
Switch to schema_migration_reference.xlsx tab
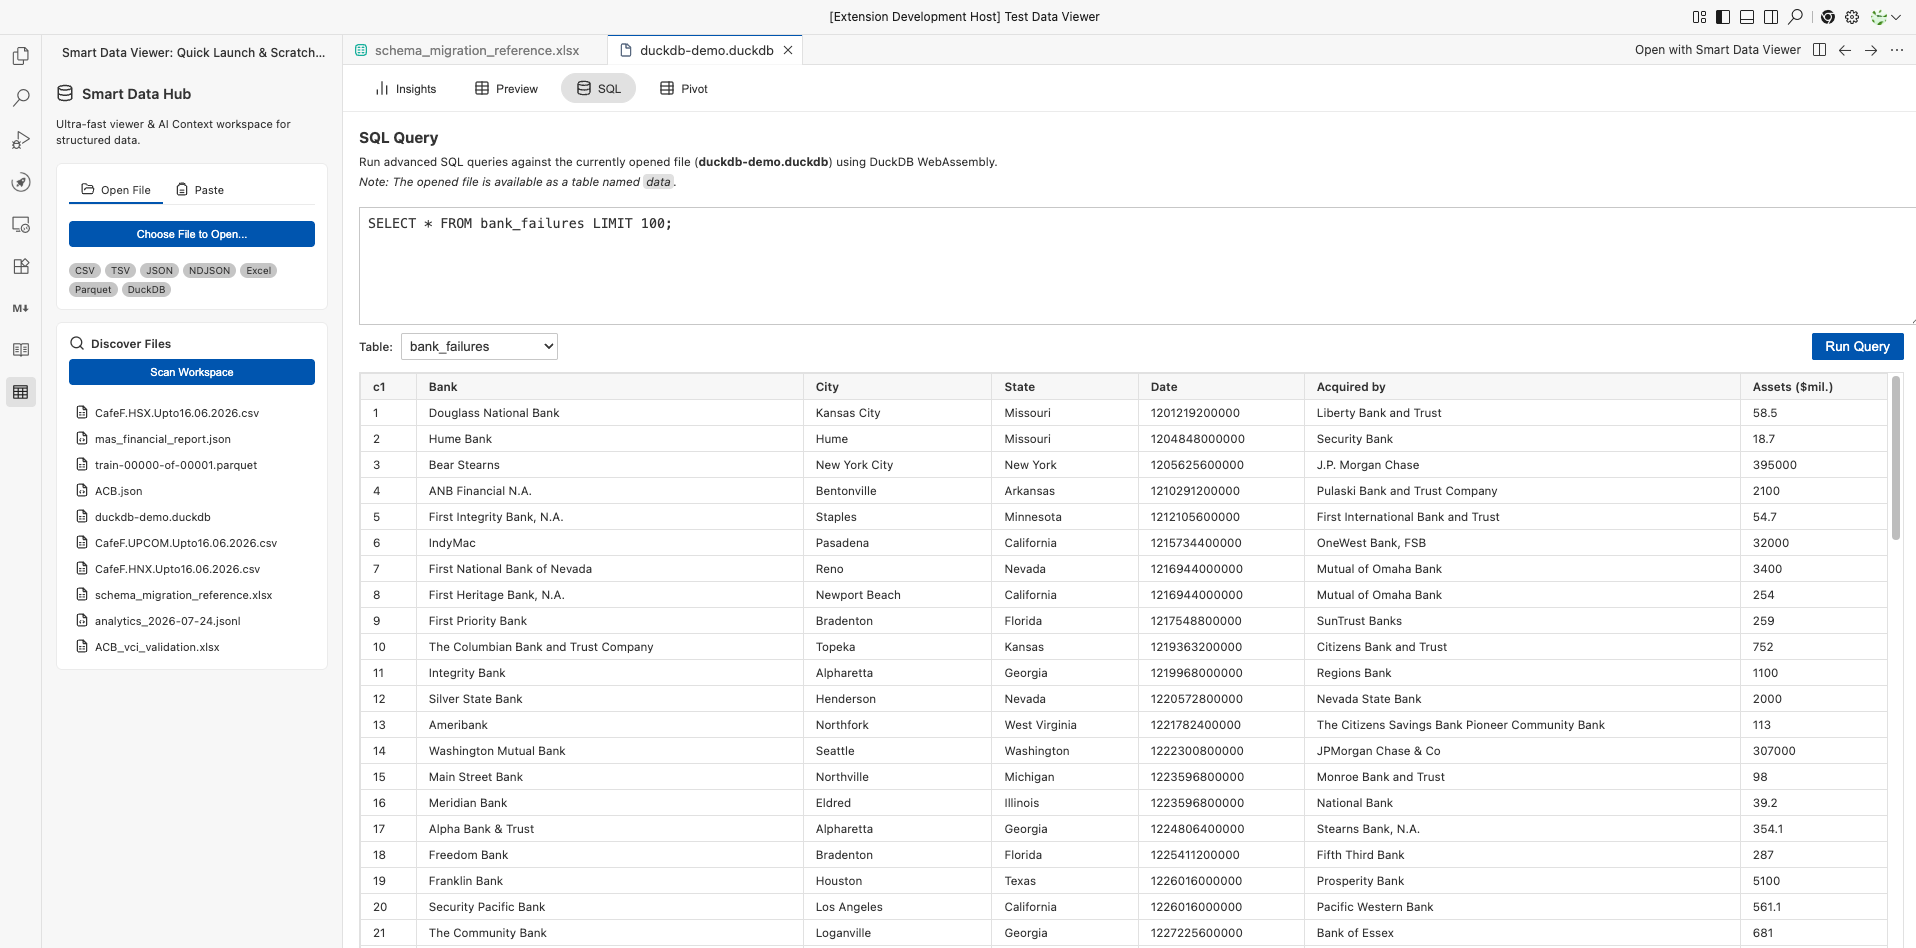[474, 50]
